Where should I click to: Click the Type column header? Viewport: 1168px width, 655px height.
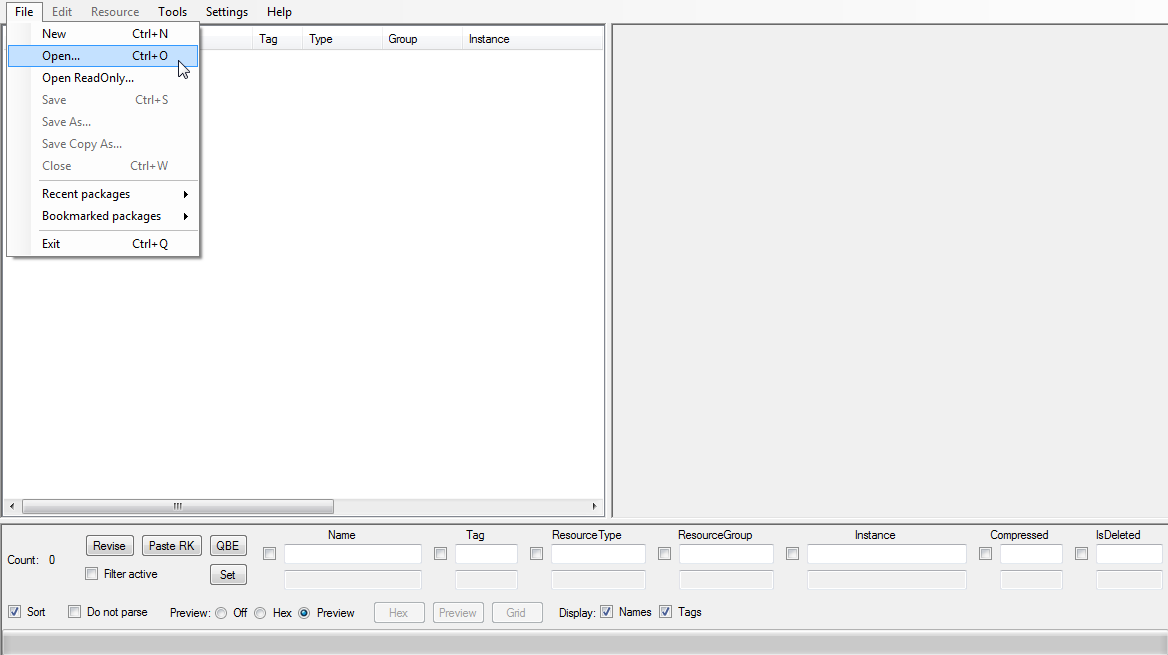[342, 39]
